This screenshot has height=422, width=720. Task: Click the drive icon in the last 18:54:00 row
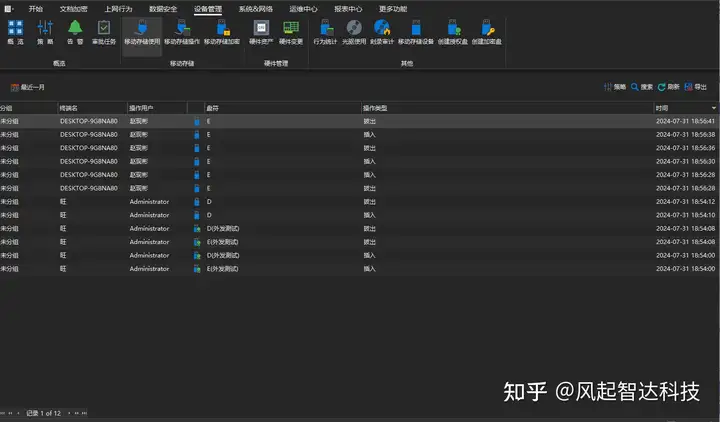[x=197, y=269]
